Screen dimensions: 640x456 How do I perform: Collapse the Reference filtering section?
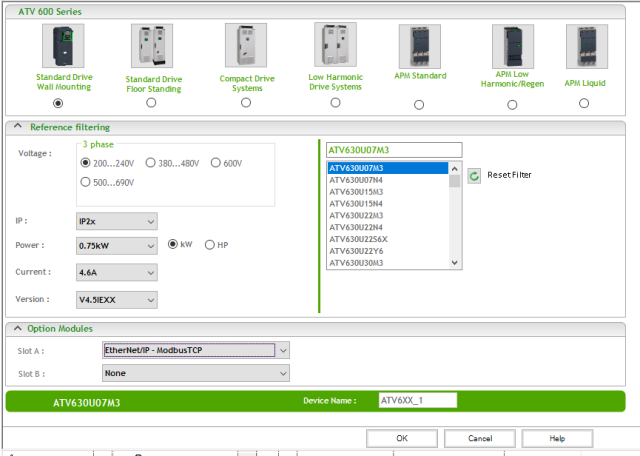pos(17,127)
